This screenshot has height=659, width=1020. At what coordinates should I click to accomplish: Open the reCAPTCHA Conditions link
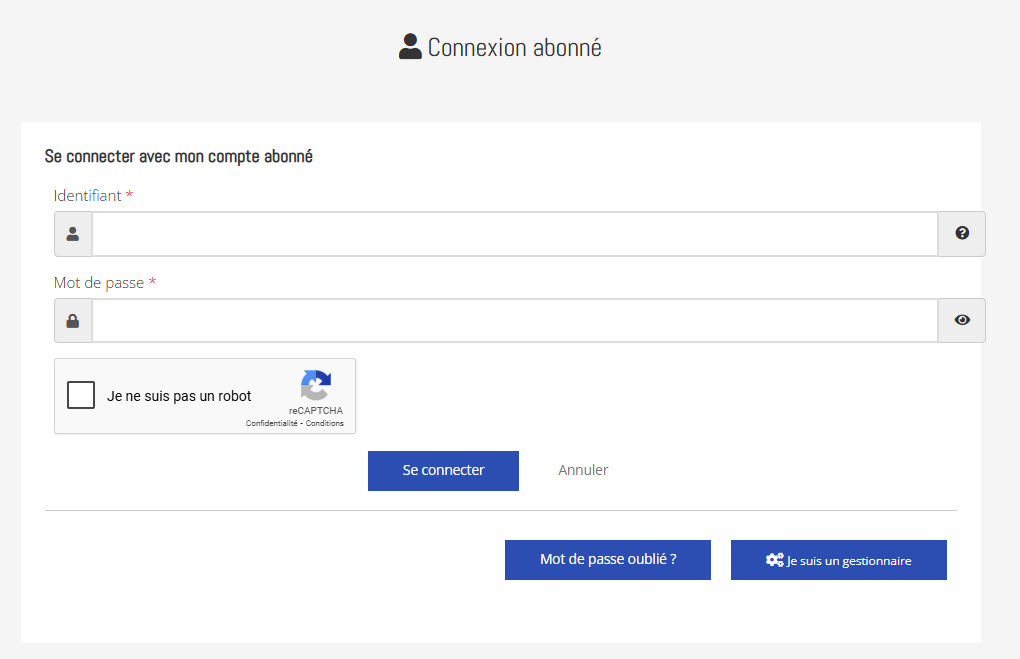(x=325, y=423)
